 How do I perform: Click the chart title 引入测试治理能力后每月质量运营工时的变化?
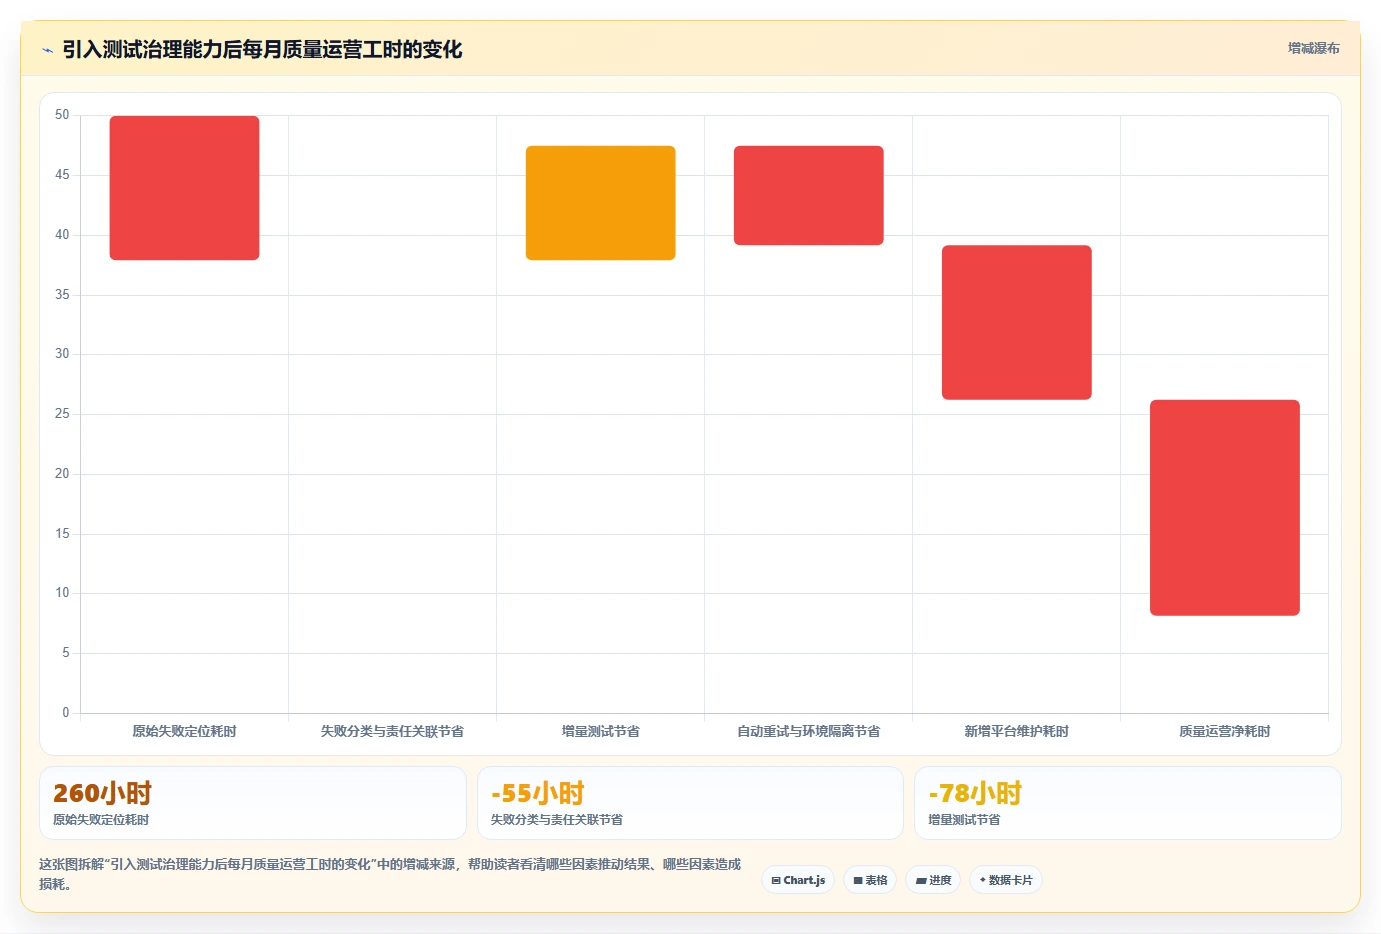point(262,49)
